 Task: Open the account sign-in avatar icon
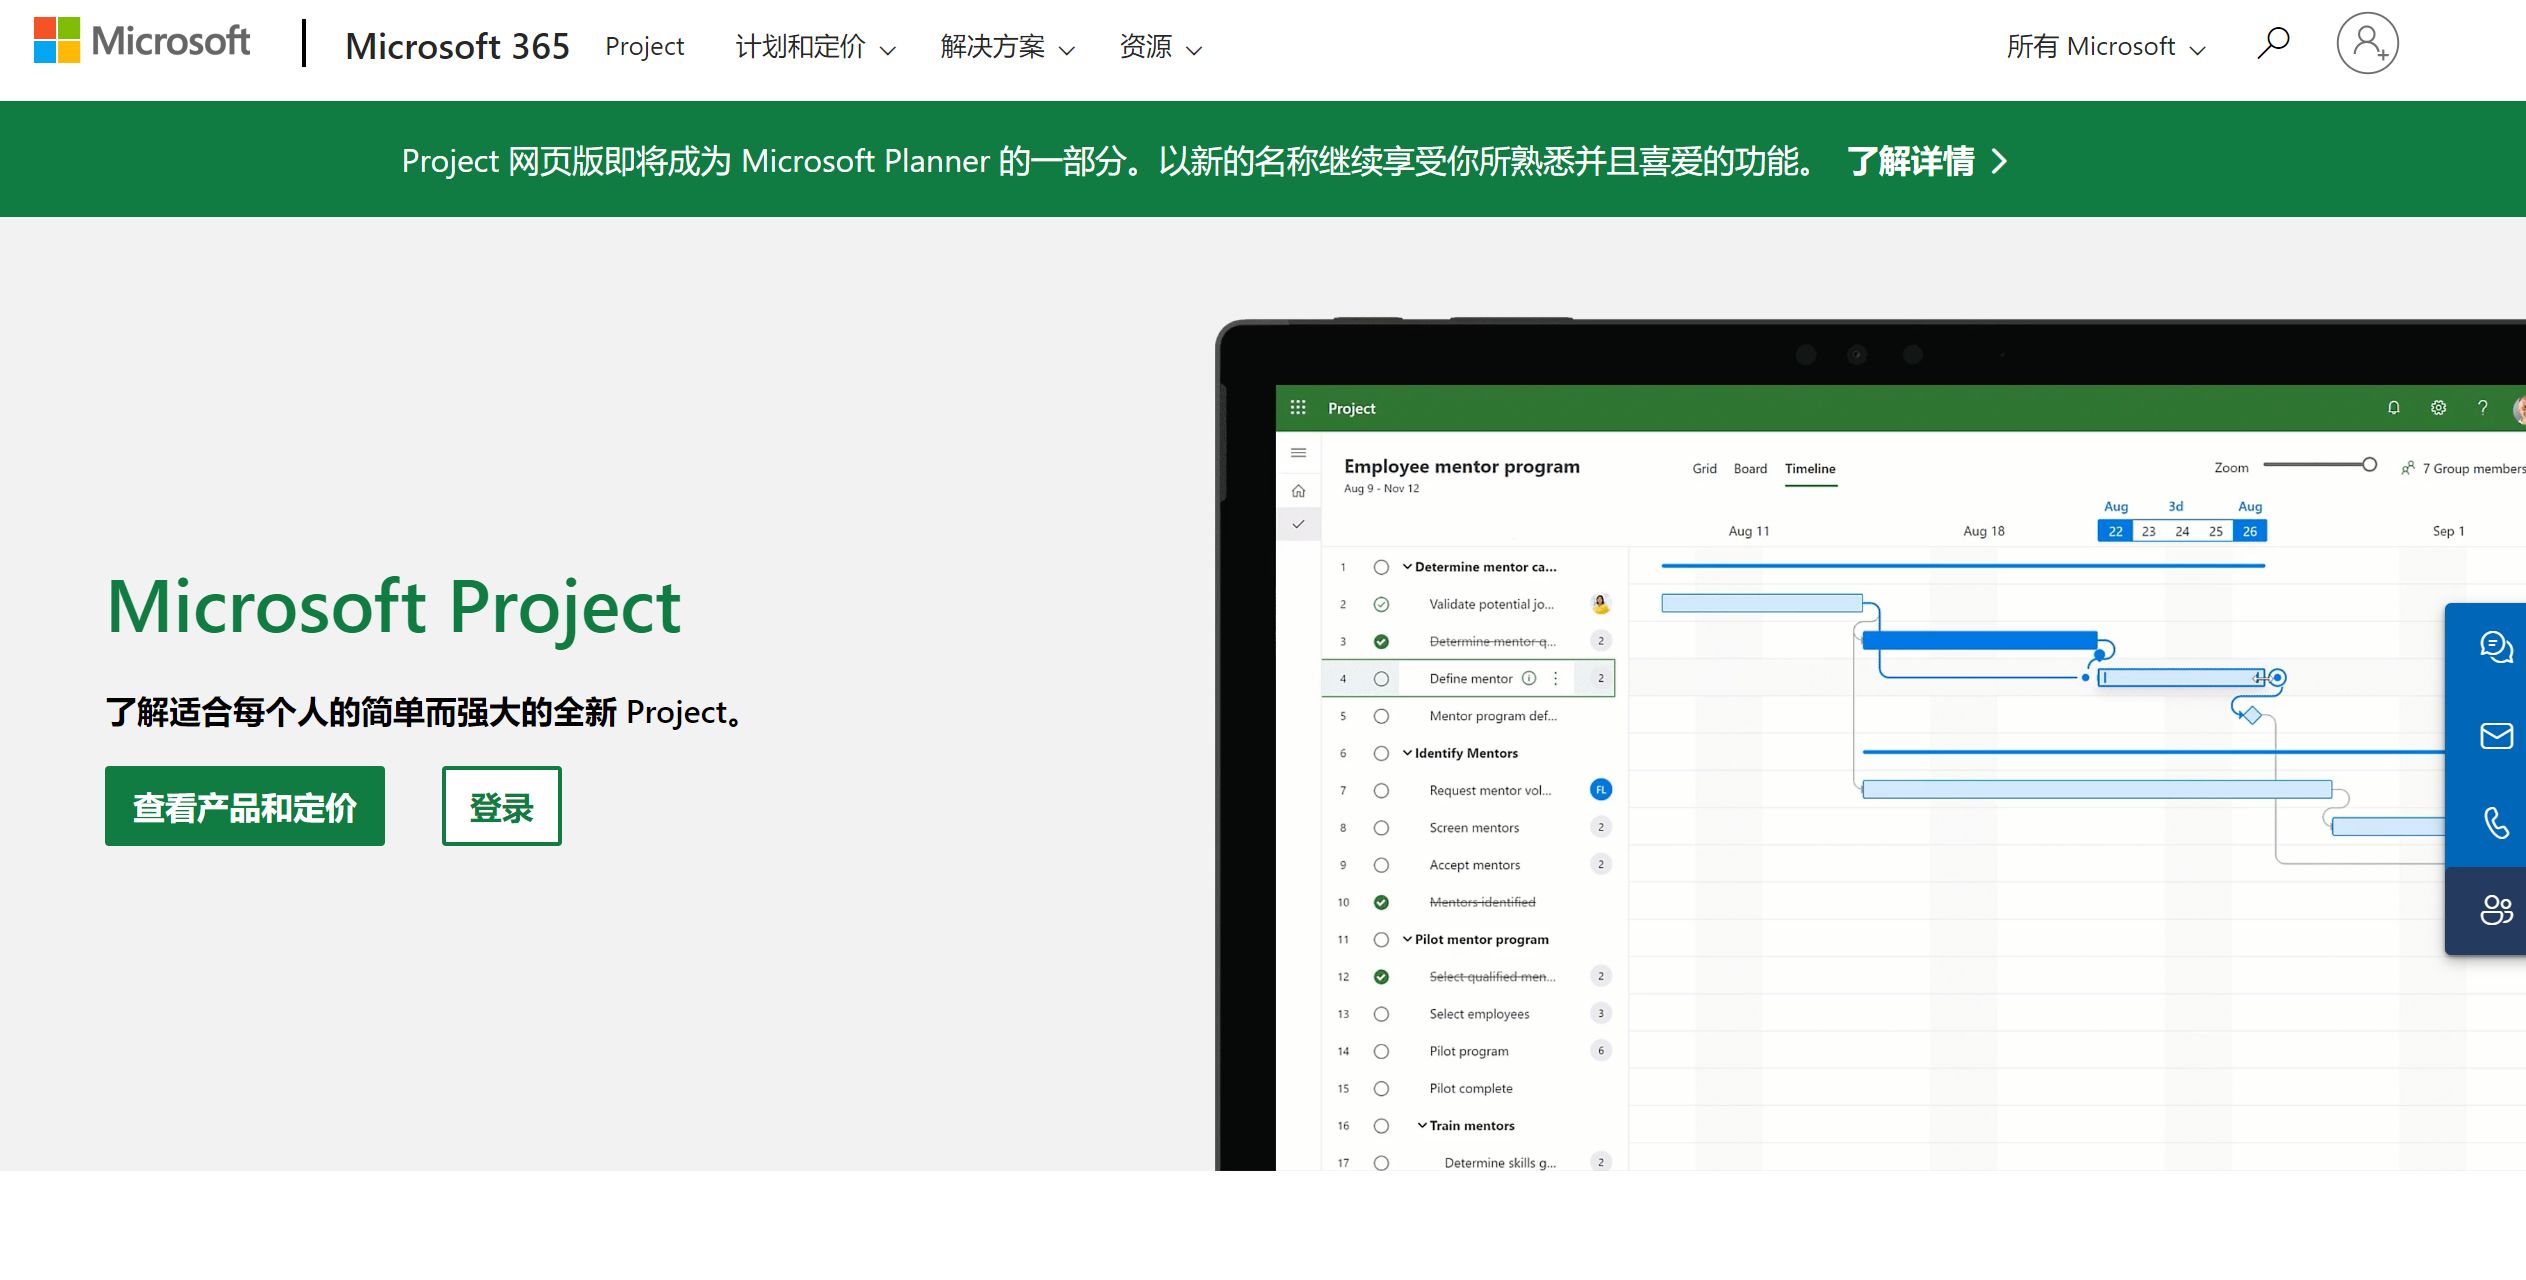(2366, 44)
